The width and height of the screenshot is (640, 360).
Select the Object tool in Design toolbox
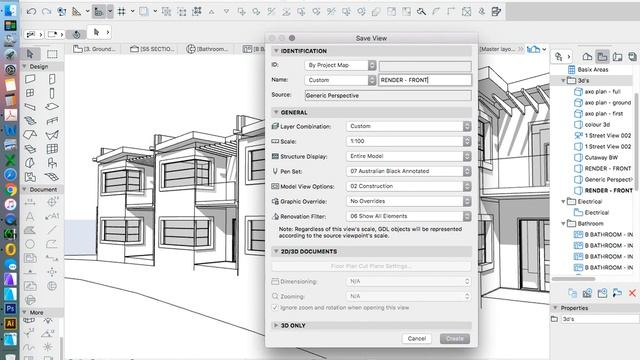tap(52, 163)
